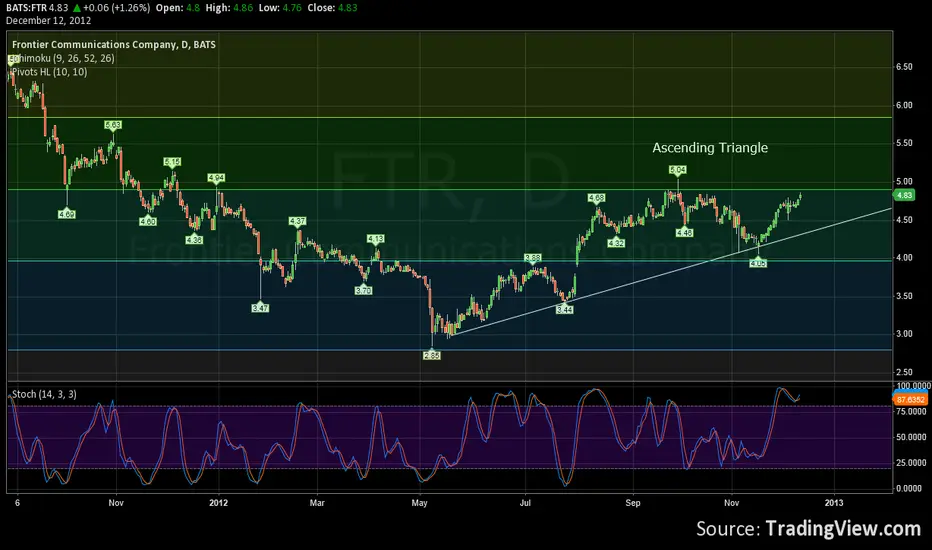The width and height of the screenshot is (932, 550).
Task: Click the green 4.83 current price tag
Action: click(x=904, y=195)
